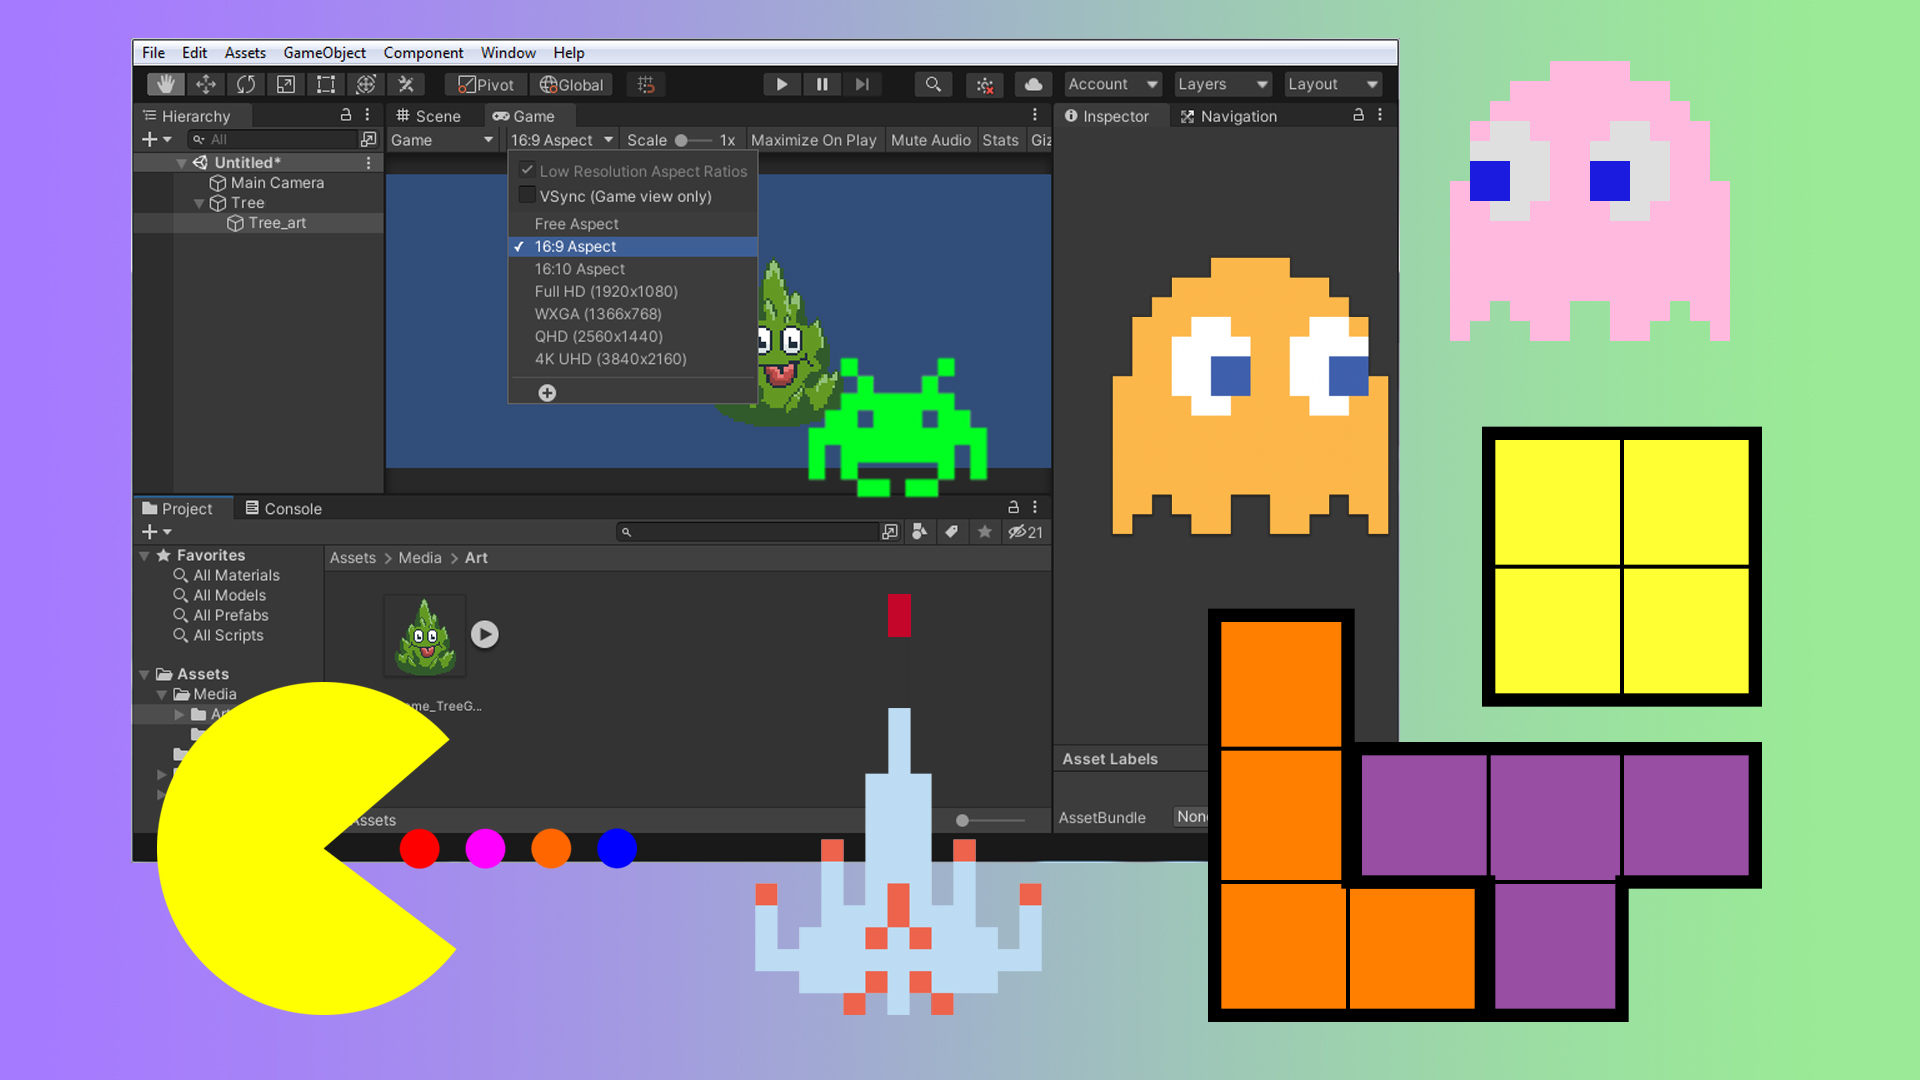This screenshot has height=1080, width=1920.
Task: Click the Hierarchy search field
Action: [x=272, y=139]
